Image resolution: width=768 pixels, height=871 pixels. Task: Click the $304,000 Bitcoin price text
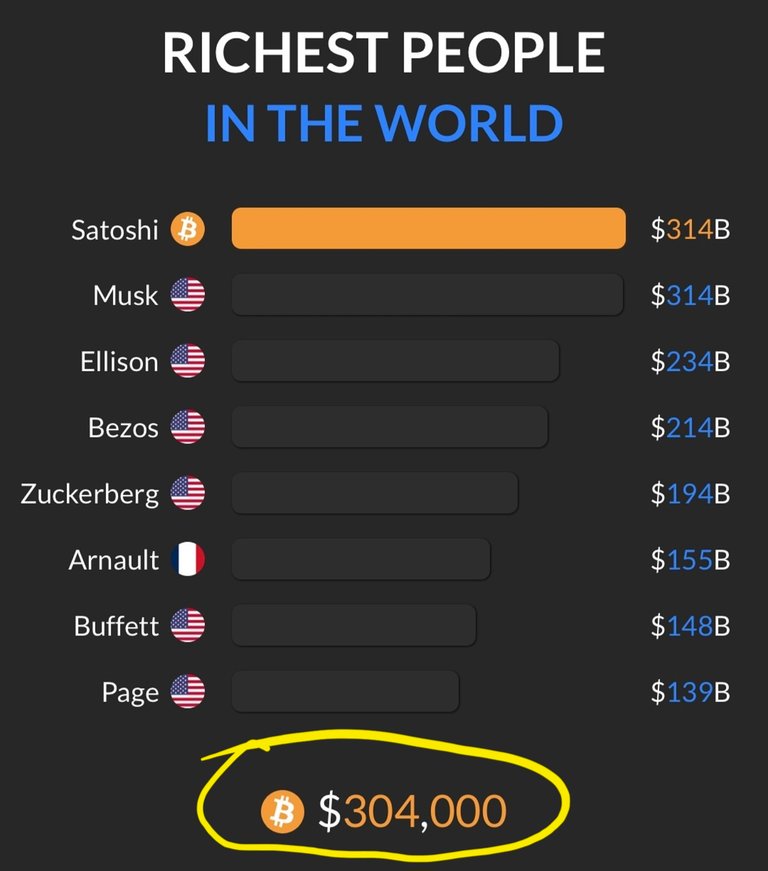[413, 812]
